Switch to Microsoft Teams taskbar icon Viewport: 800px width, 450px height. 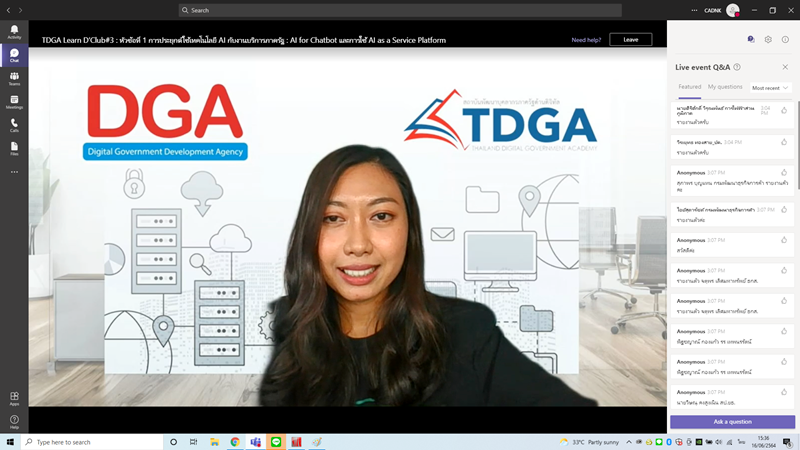click(x=255, y=442)
